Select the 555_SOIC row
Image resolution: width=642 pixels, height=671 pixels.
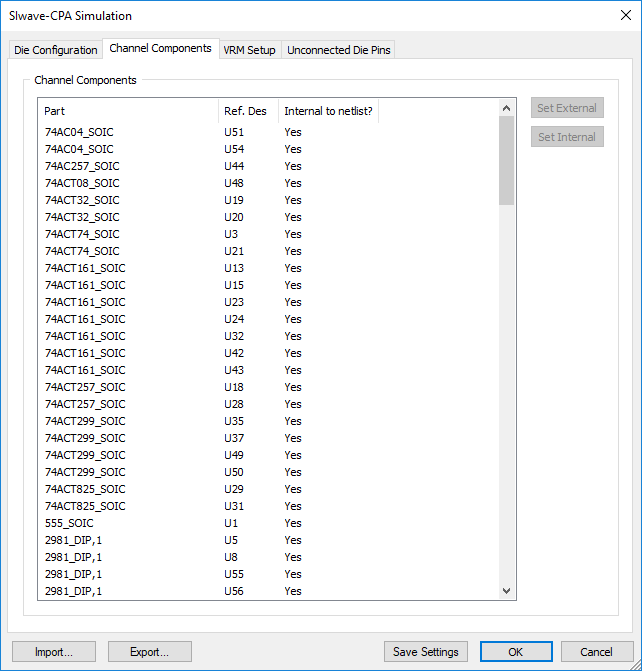click(268, 523)
